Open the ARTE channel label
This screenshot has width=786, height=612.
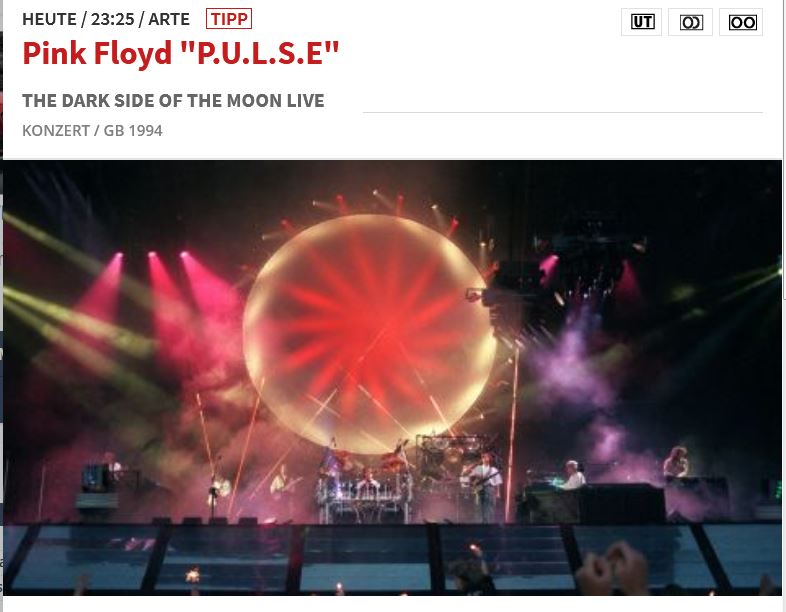click(x=169, y=19)
